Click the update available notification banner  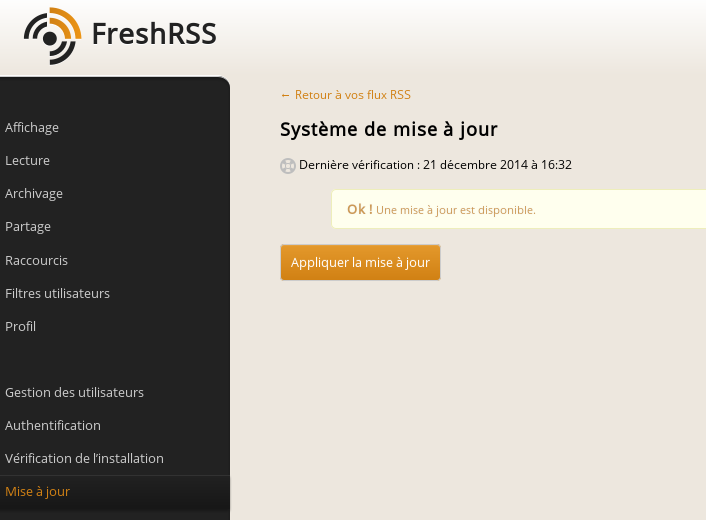[519, 209]
